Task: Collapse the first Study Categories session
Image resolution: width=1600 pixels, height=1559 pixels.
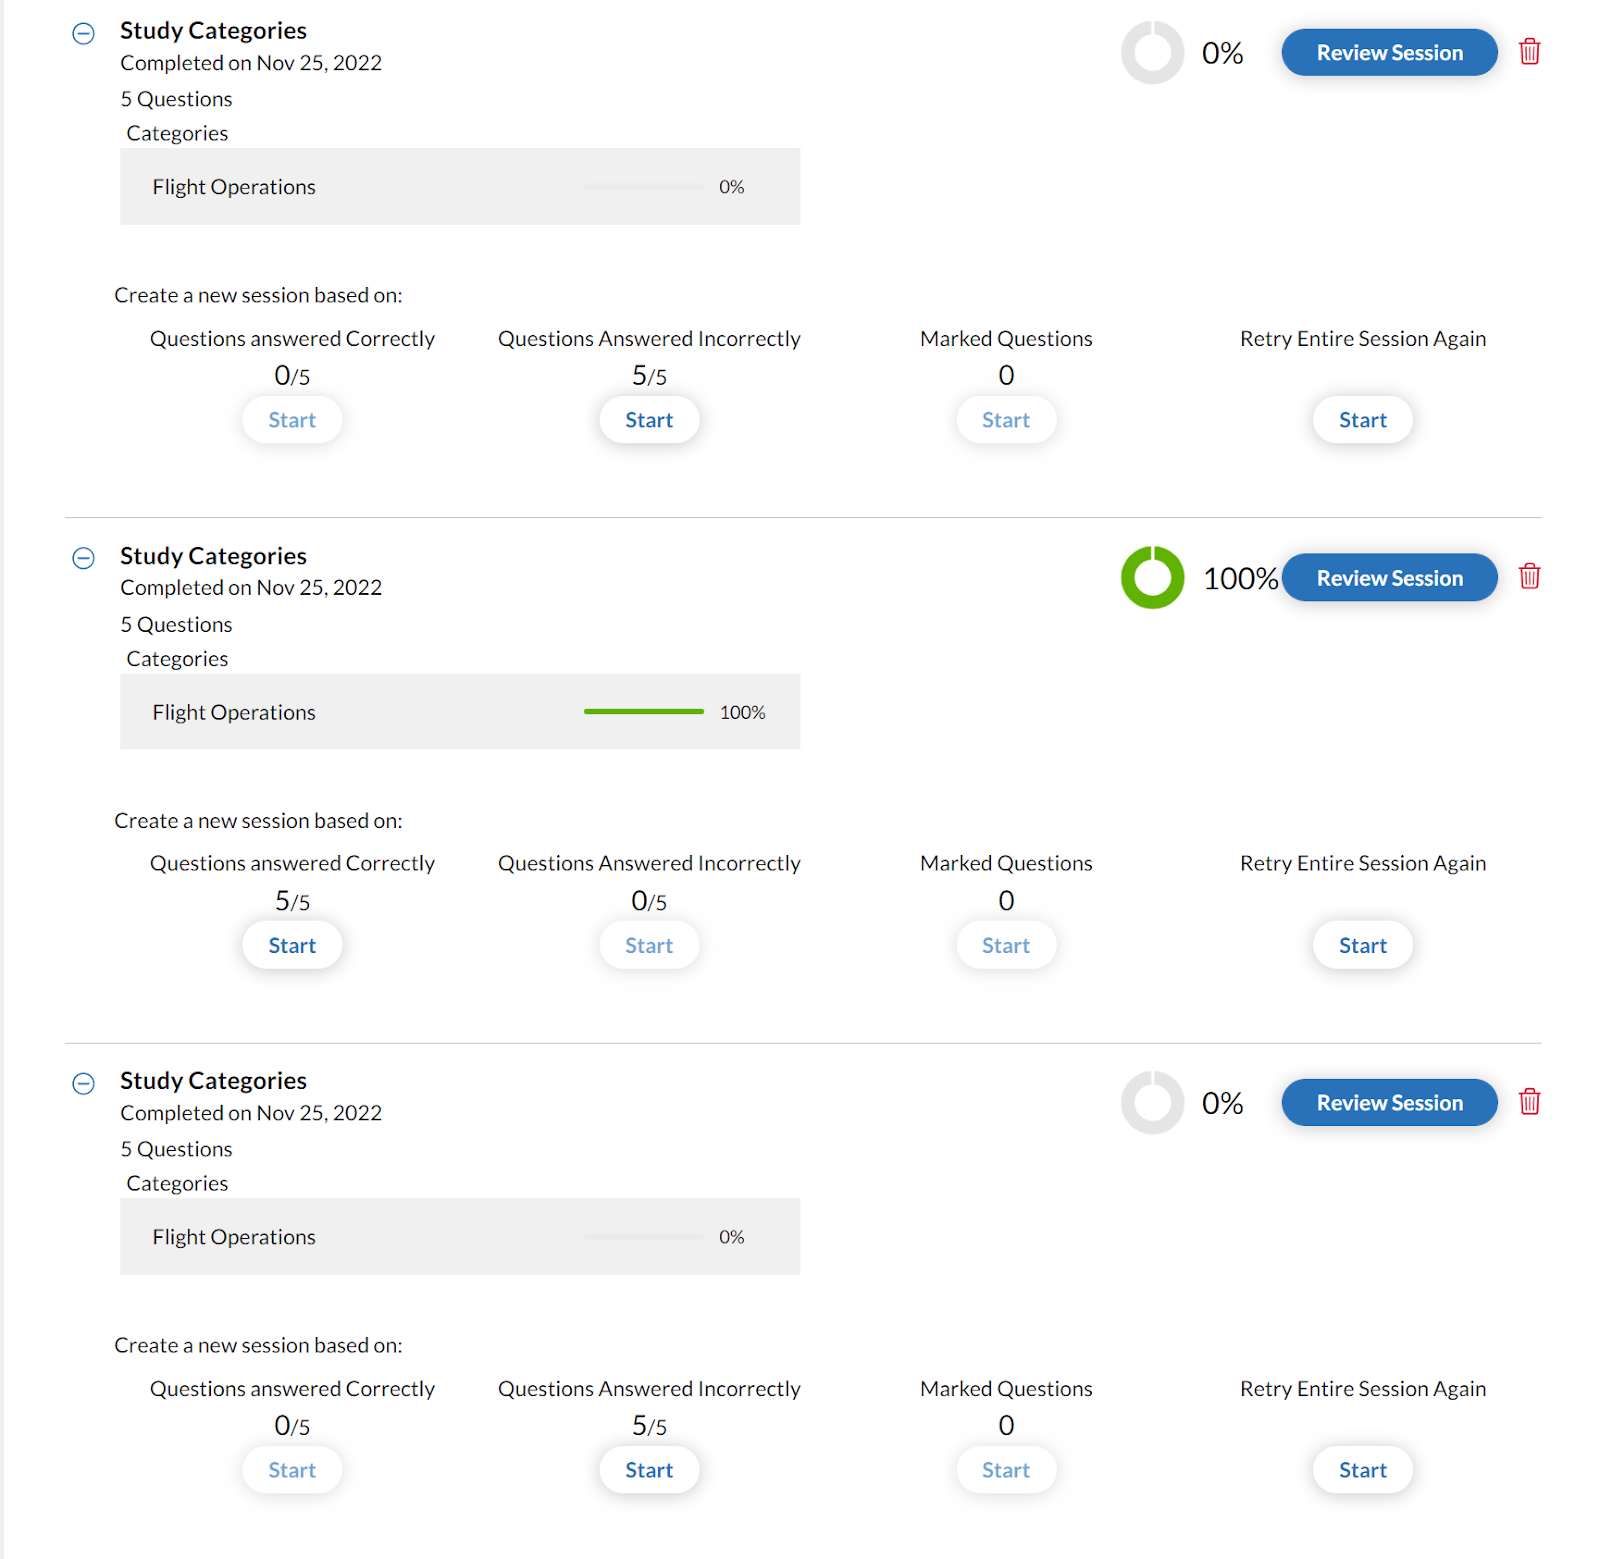Action: click(84, 33)
